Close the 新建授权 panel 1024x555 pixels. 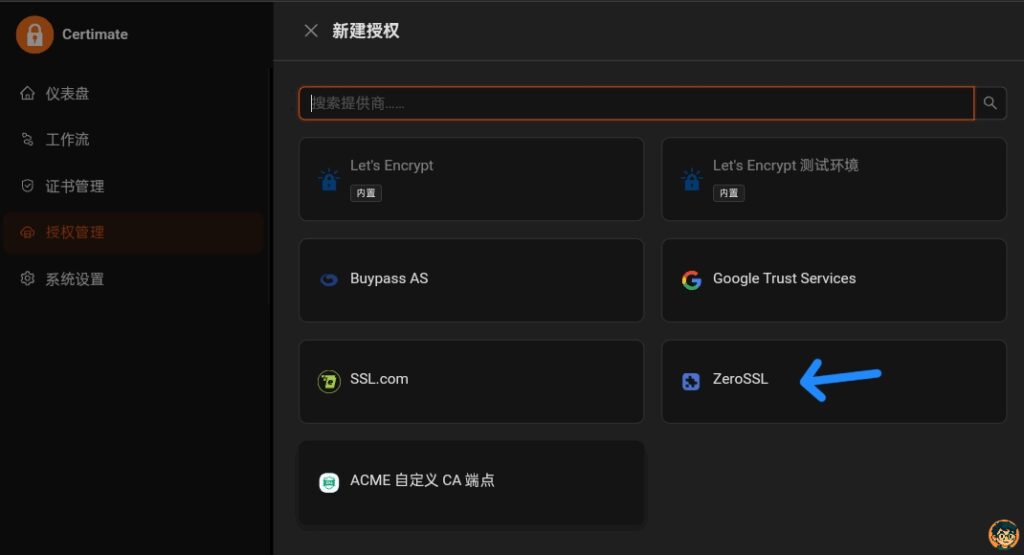(x=311, y=31)
